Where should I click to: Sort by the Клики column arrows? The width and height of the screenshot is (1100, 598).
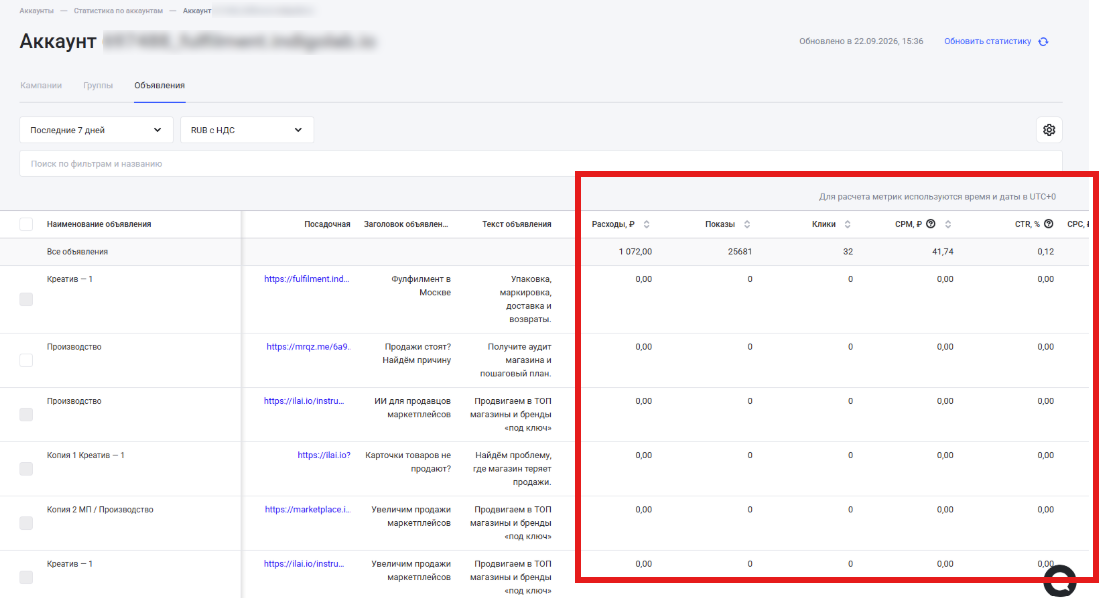(847, 225)
